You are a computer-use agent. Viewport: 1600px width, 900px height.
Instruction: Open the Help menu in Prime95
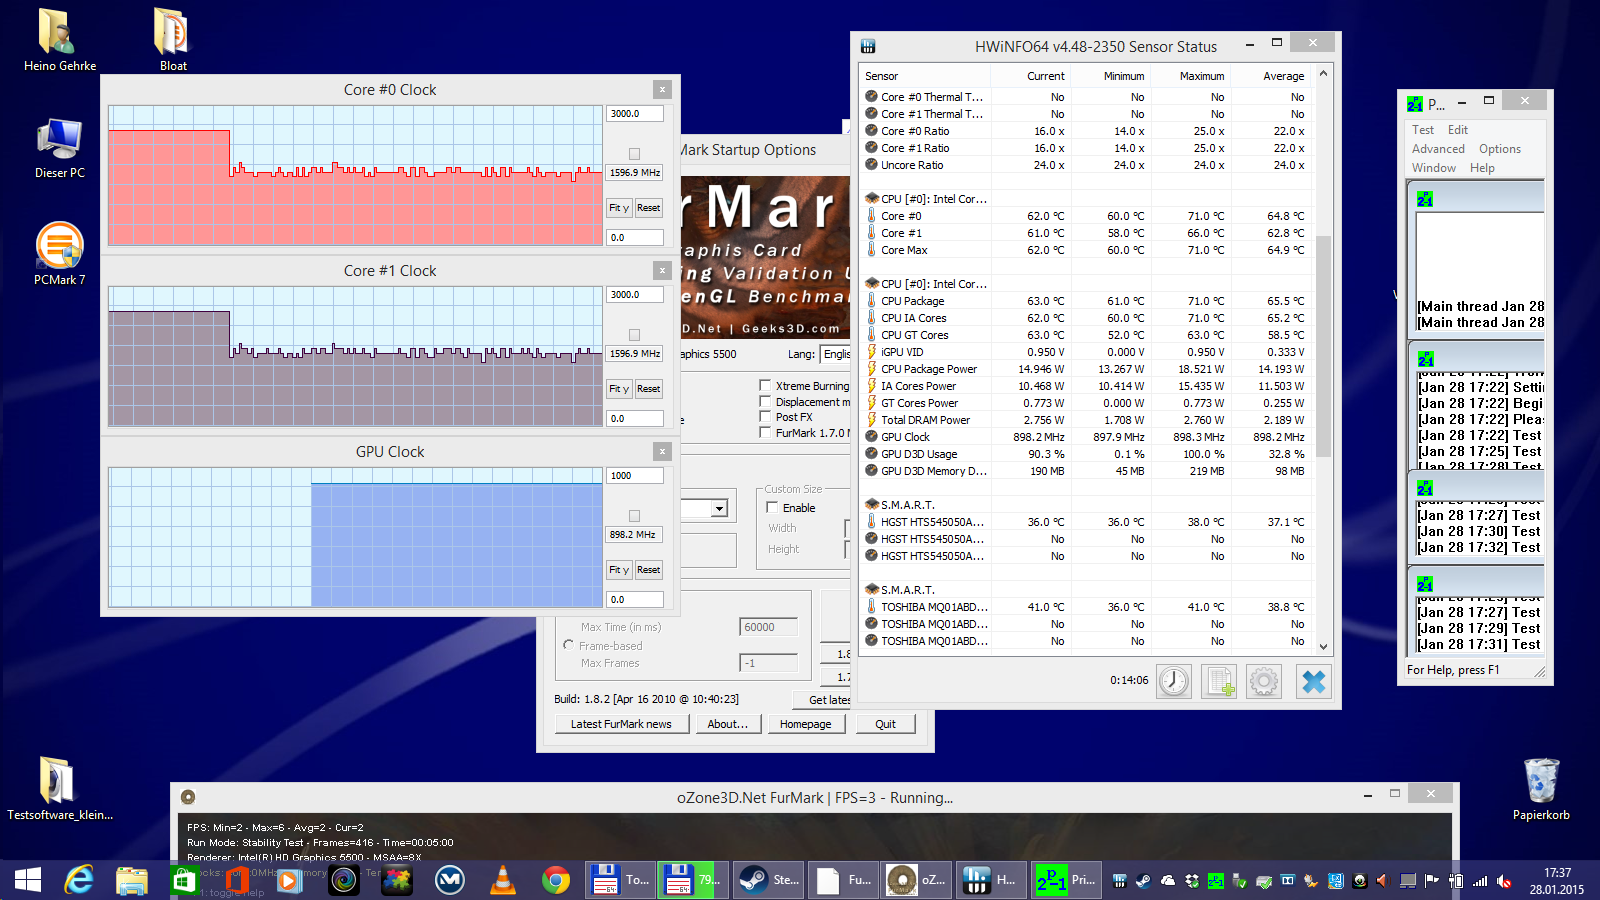pos(1482,168)
